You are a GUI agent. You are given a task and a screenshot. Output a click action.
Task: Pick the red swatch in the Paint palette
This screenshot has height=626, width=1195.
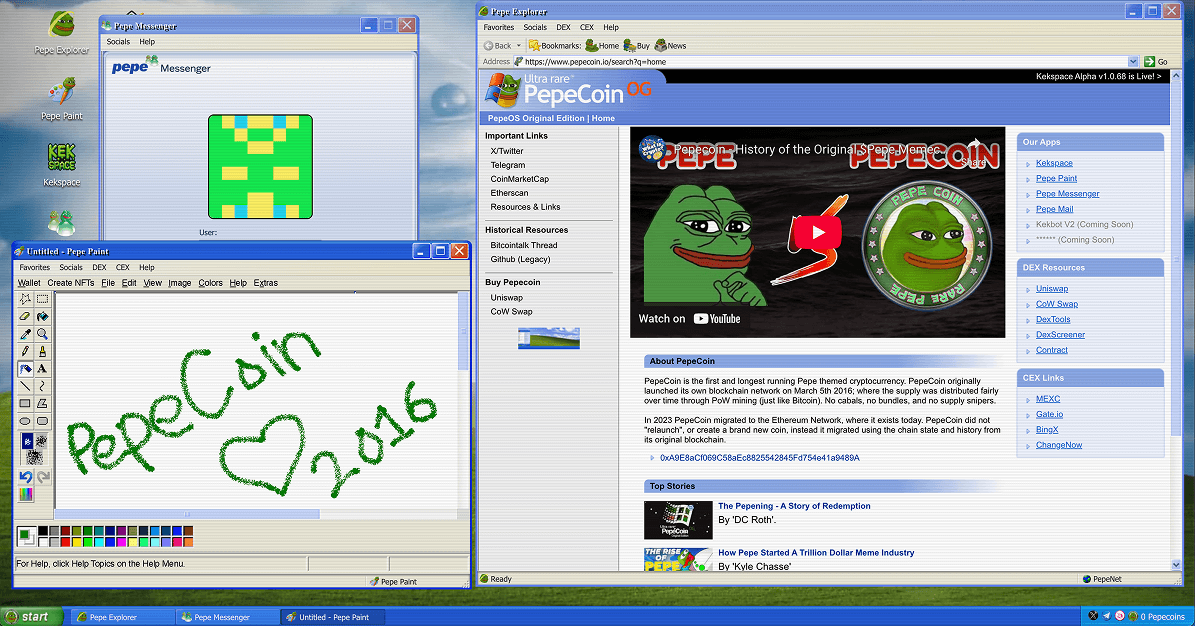[66, 542]
